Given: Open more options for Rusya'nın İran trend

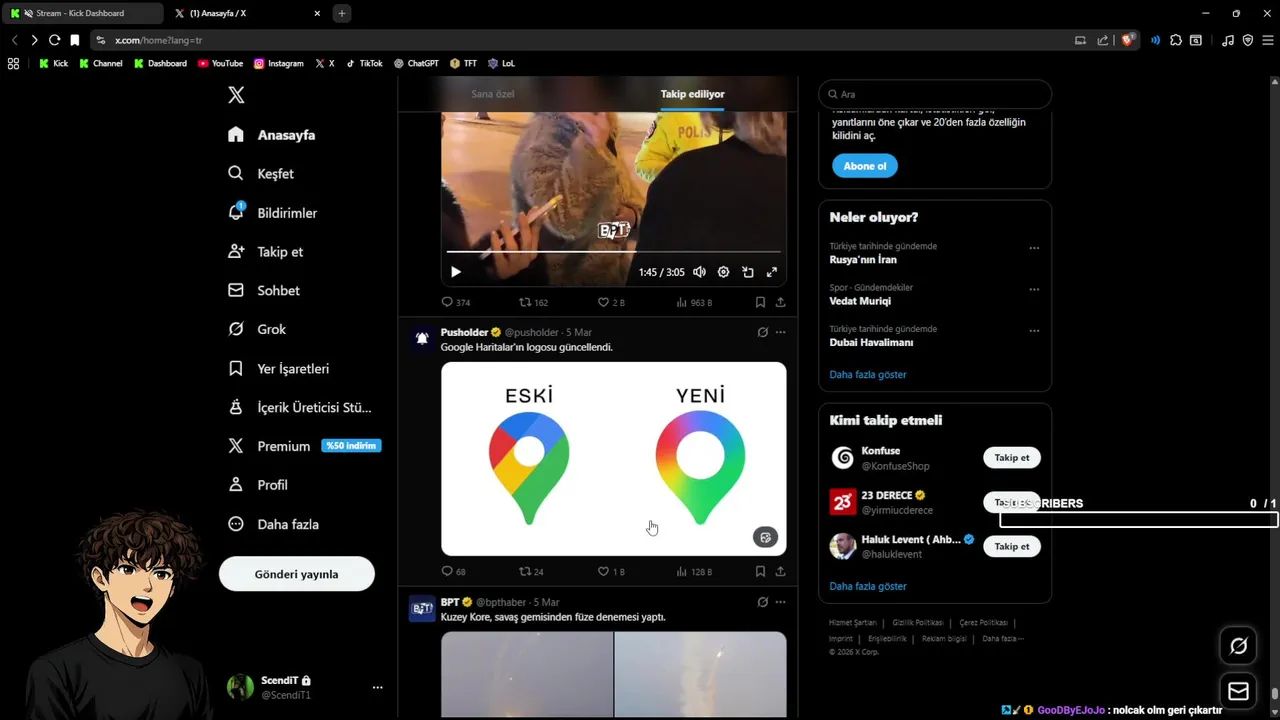Looking at the screenshot, I should 1034,248.
